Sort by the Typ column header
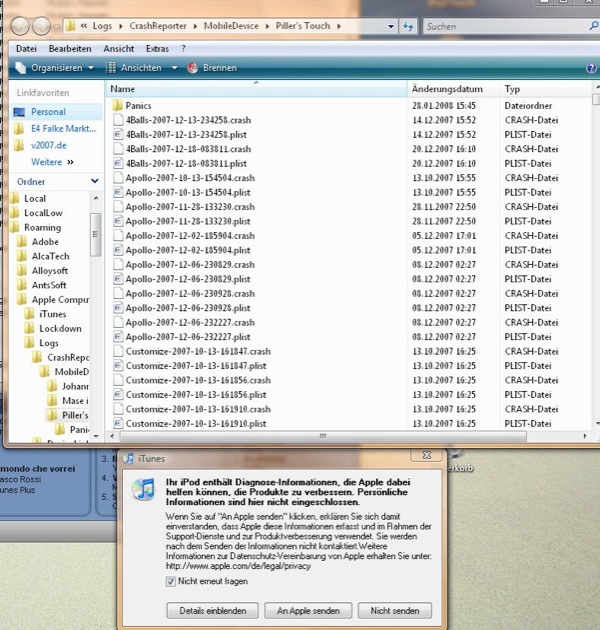Screen dimensions: 600x630 tap(545, 89)
